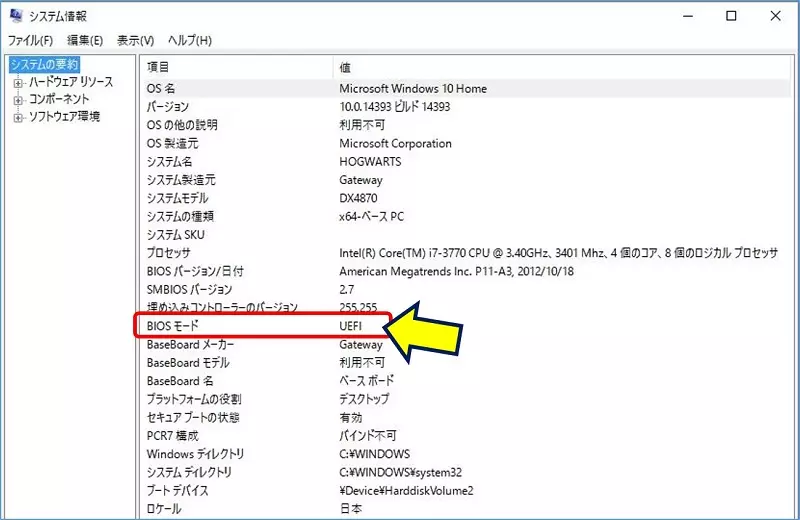This screenshot has height=520, width=800.
Task: Click the value HOGWARTS
Action: (370, 162)
